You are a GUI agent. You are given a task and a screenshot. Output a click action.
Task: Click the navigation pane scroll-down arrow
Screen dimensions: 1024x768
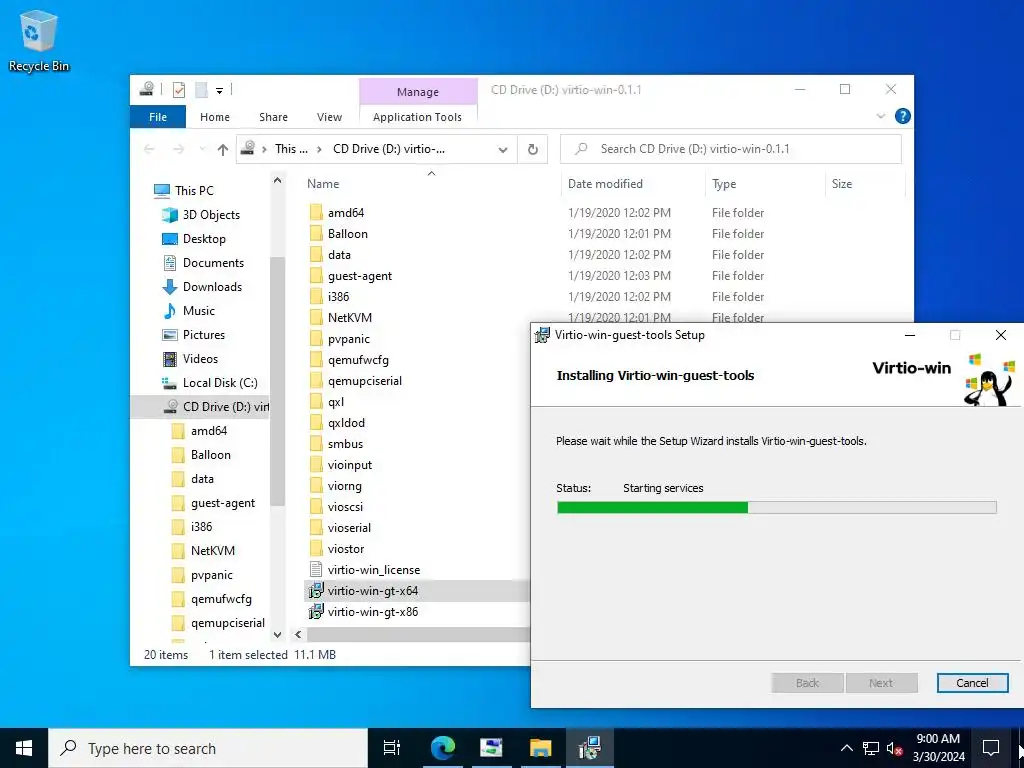click(278, 635)
